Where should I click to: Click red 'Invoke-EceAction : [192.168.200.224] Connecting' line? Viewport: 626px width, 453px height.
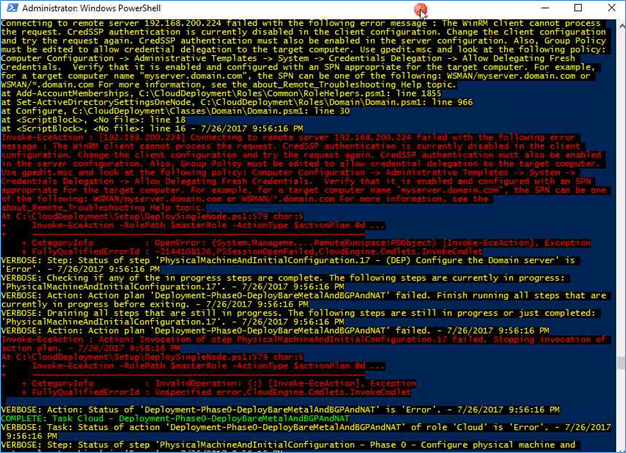[288, 137]
